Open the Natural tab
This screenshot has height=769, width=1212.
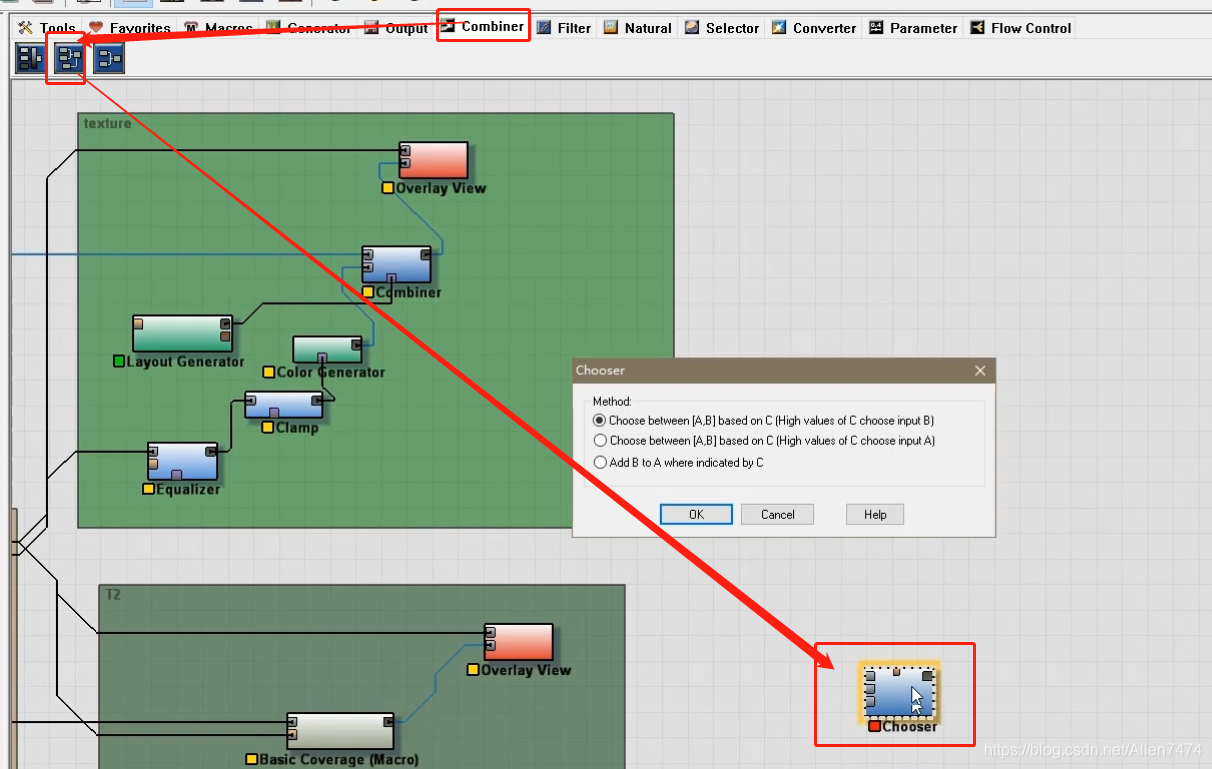tap(638, 28)
